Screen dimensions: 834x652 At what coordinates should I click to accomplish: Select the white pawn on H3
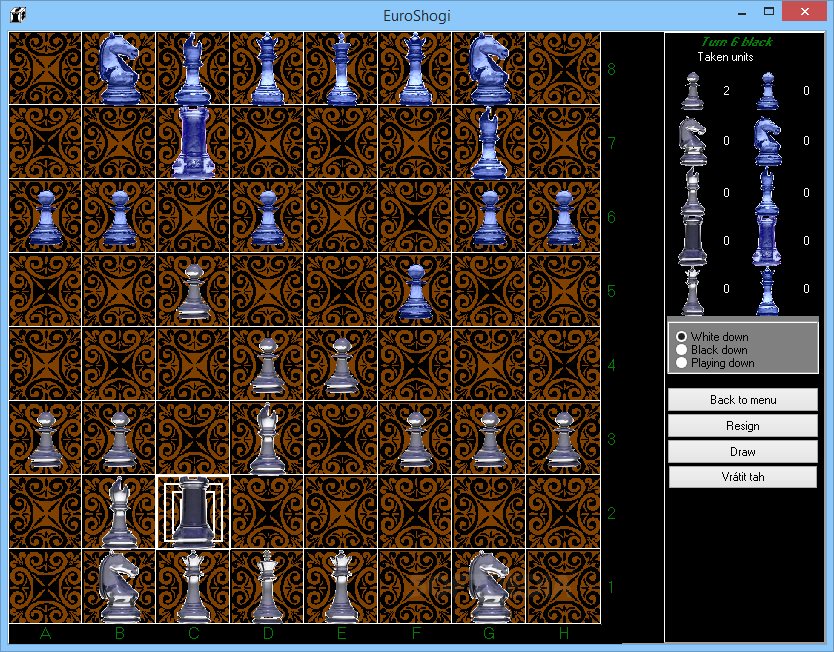click(x=563, y=439)
